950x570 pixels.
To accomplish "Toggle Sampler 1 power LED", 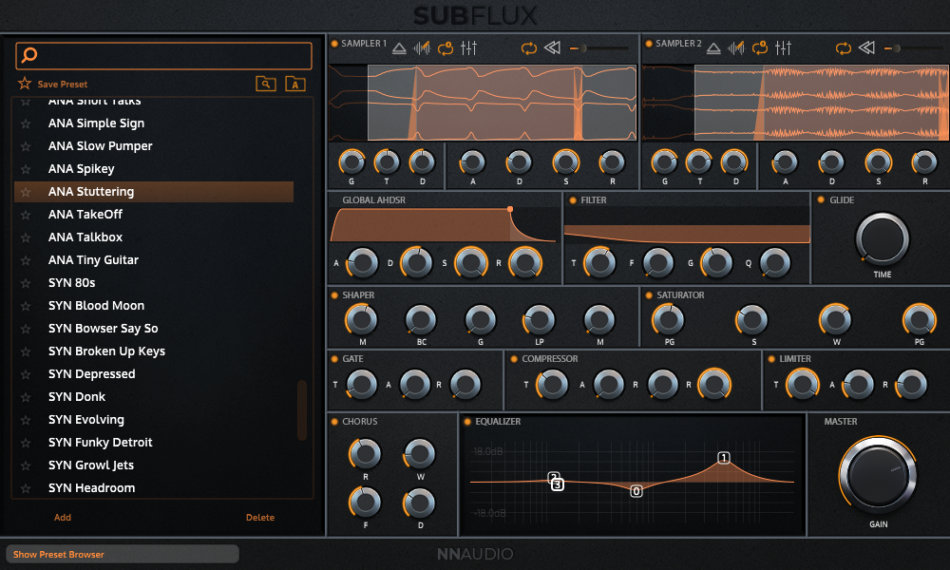I will click(334, 44).
